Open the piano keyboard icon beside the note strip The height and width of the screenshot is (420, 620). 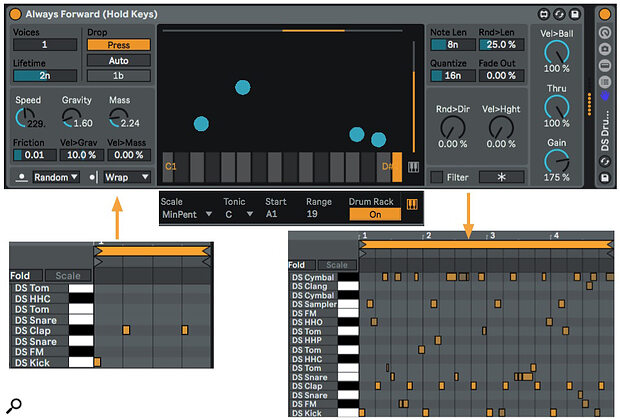pos(413,167)
